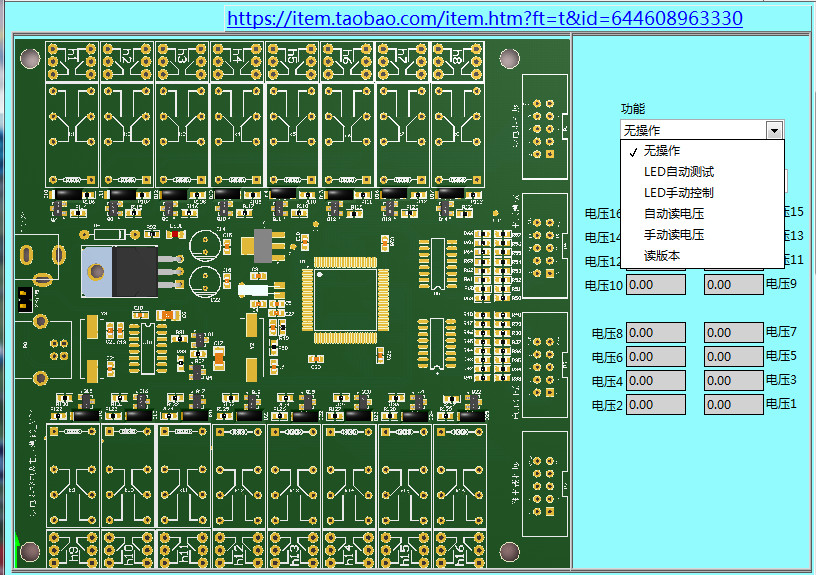The image size is (816, 575).
Task: Click the 电压1 value field
Action: pos(734,405)
